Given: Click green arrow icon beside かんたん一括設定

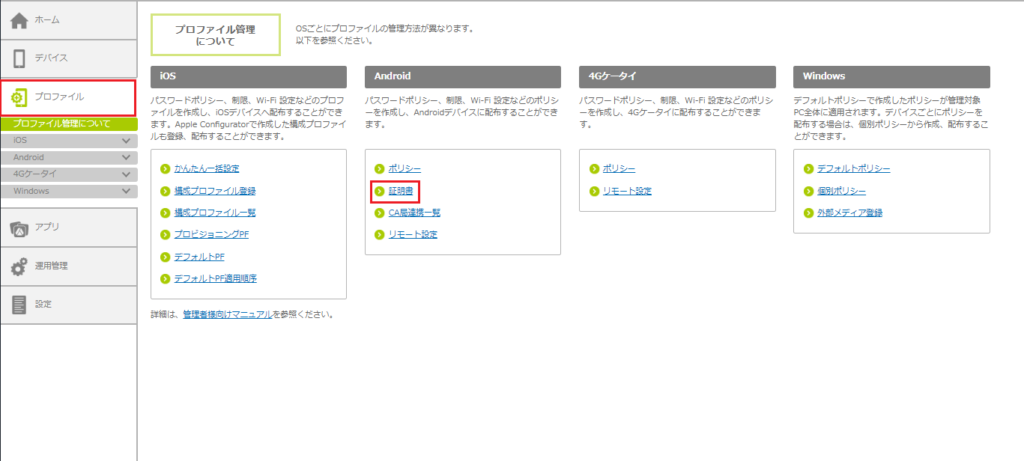Looking at the screenshot, I should pyautogui.click(x=165, y=168).
